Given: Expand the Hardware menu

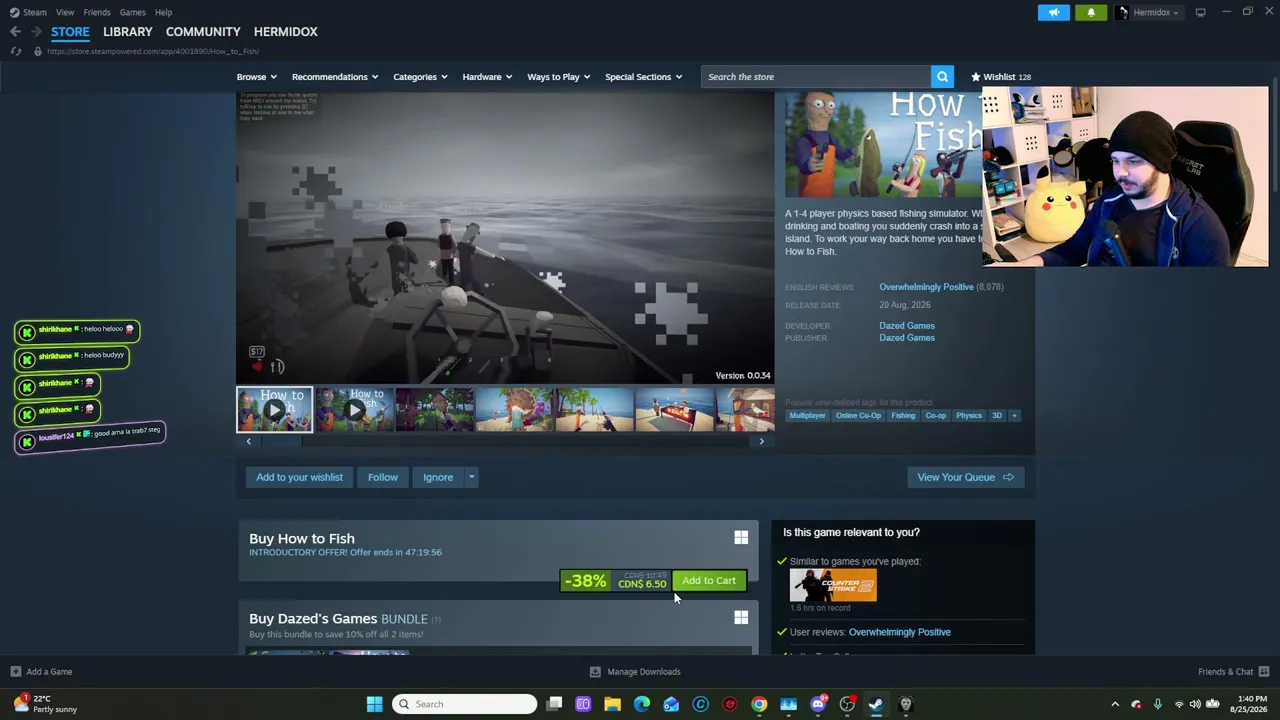Looking at the screenshot, I should coord(487,77).
